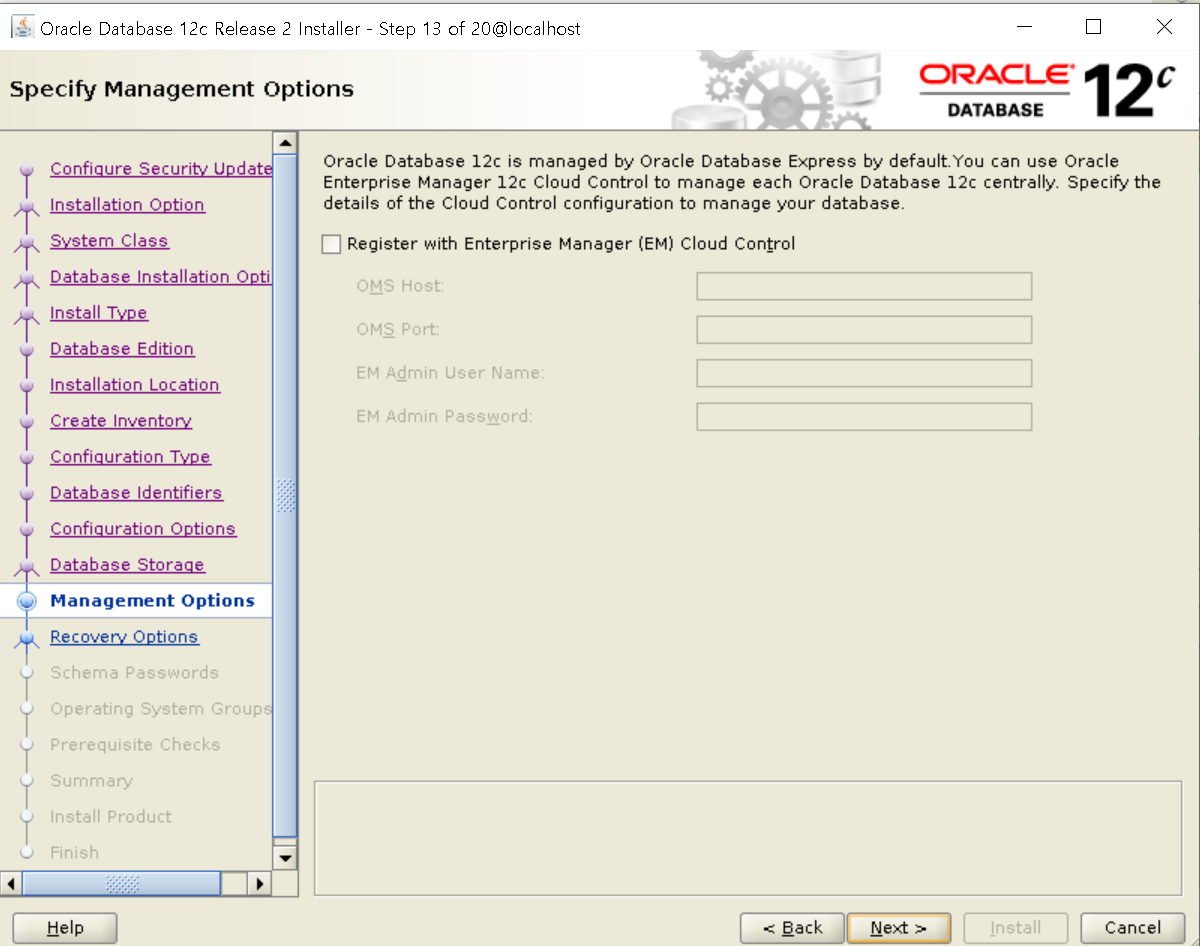Click the EM Admin Password field

(864, 417)
